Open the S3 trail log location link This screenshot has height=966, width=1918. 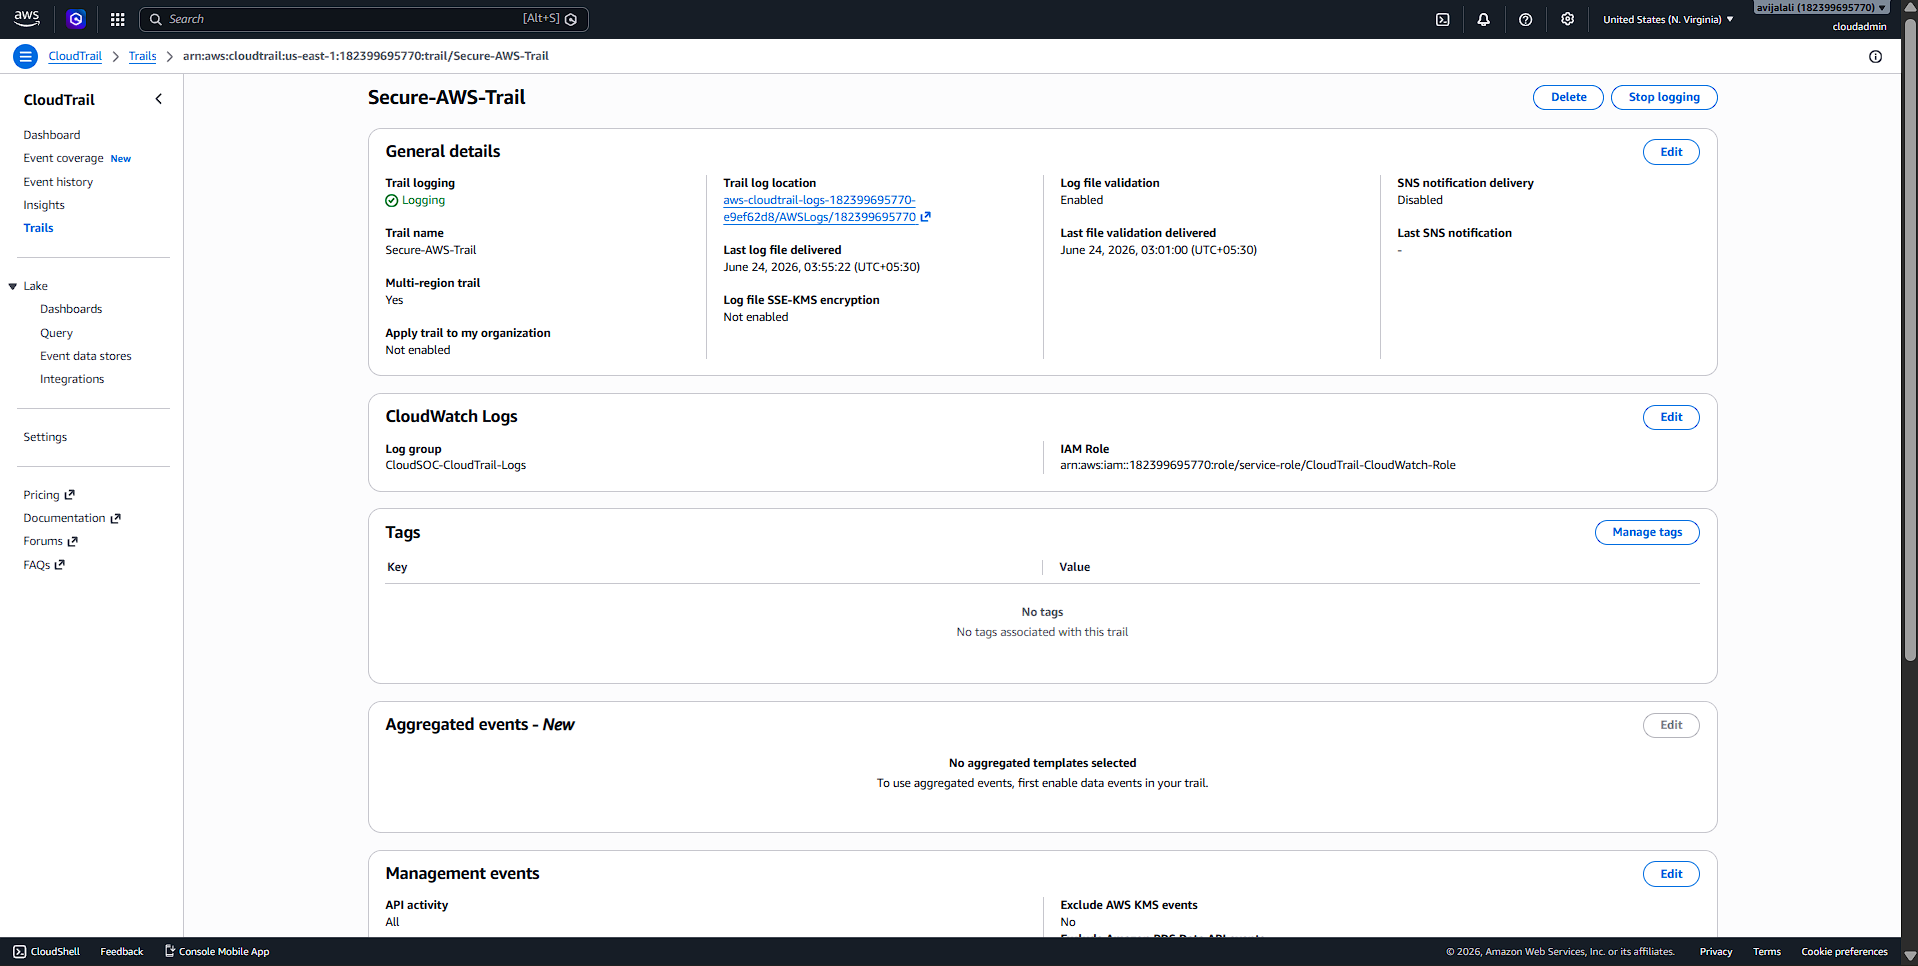click(x=820, y=208)
